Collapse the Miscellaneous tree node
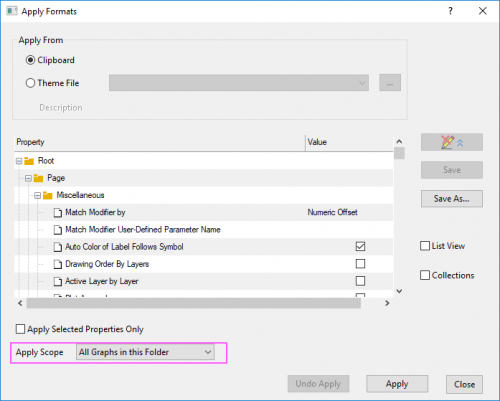Screen dimensions: 500x401 pos(38,195)
